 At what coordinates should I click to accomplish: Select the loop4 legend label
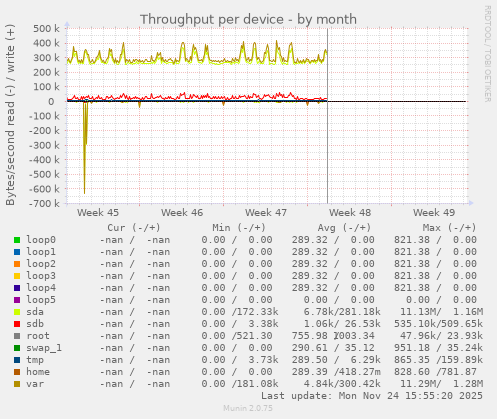tap(41, 288)
